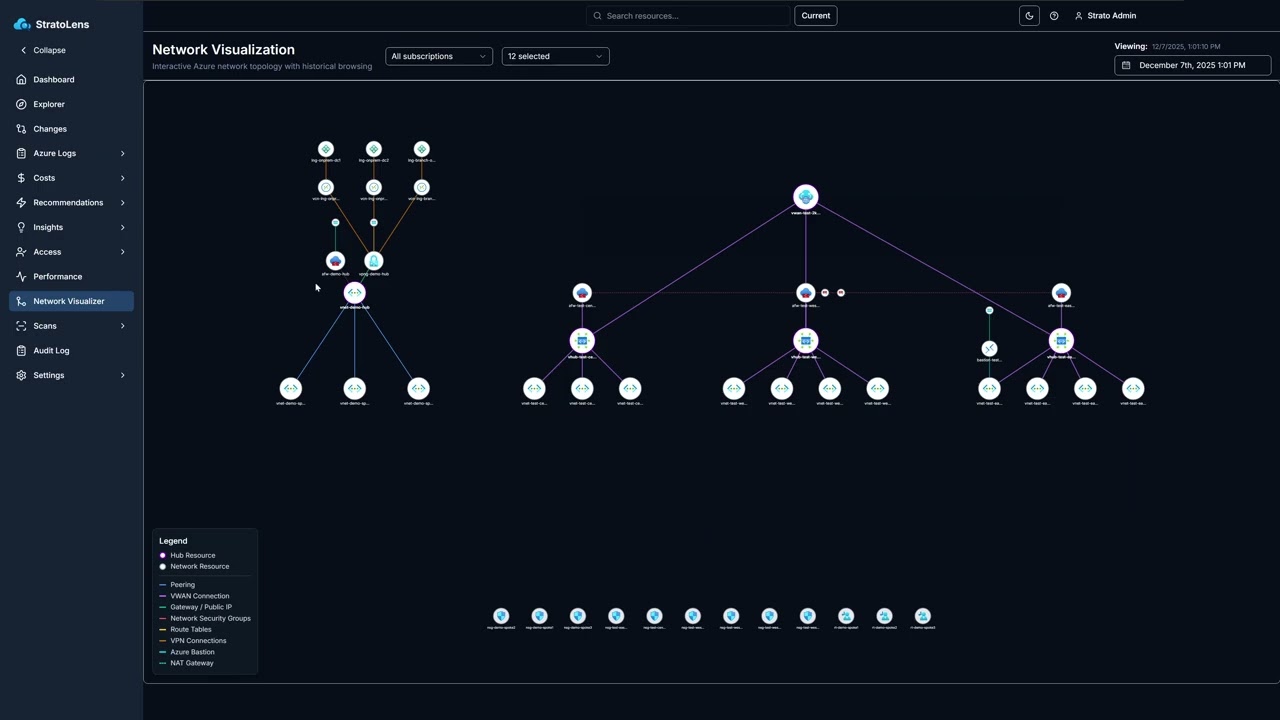Screen dimensions: 1280x720
Task: Select the rt-demo-spoke2 route table node
Action: pyautogui.click(x=884, y=616)
